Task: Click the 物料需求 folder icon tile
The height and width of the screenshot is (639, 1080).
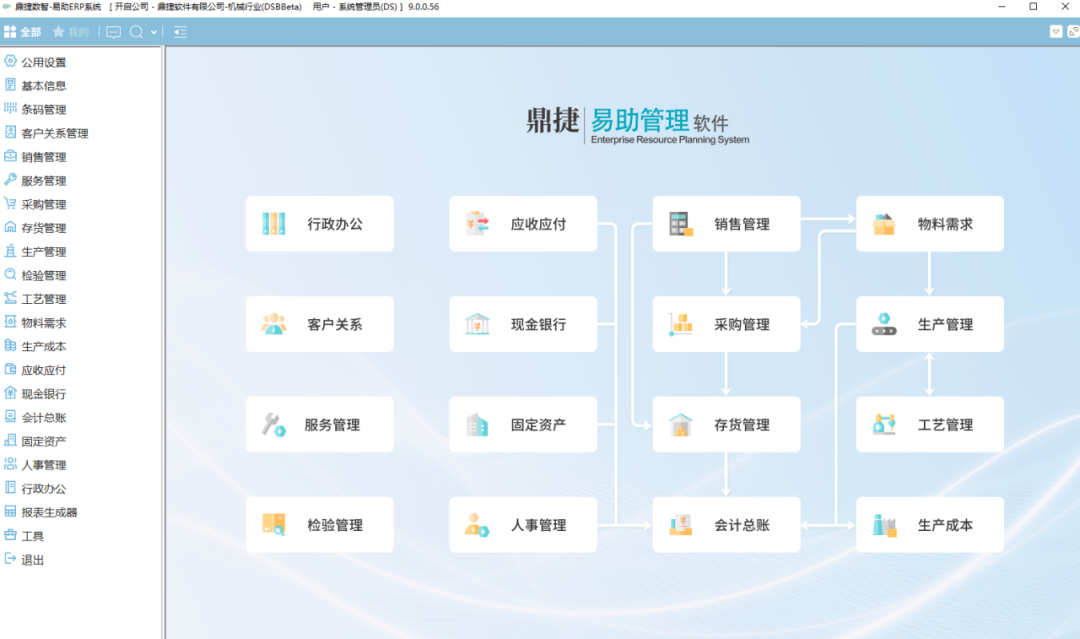Action: [884, 223]
